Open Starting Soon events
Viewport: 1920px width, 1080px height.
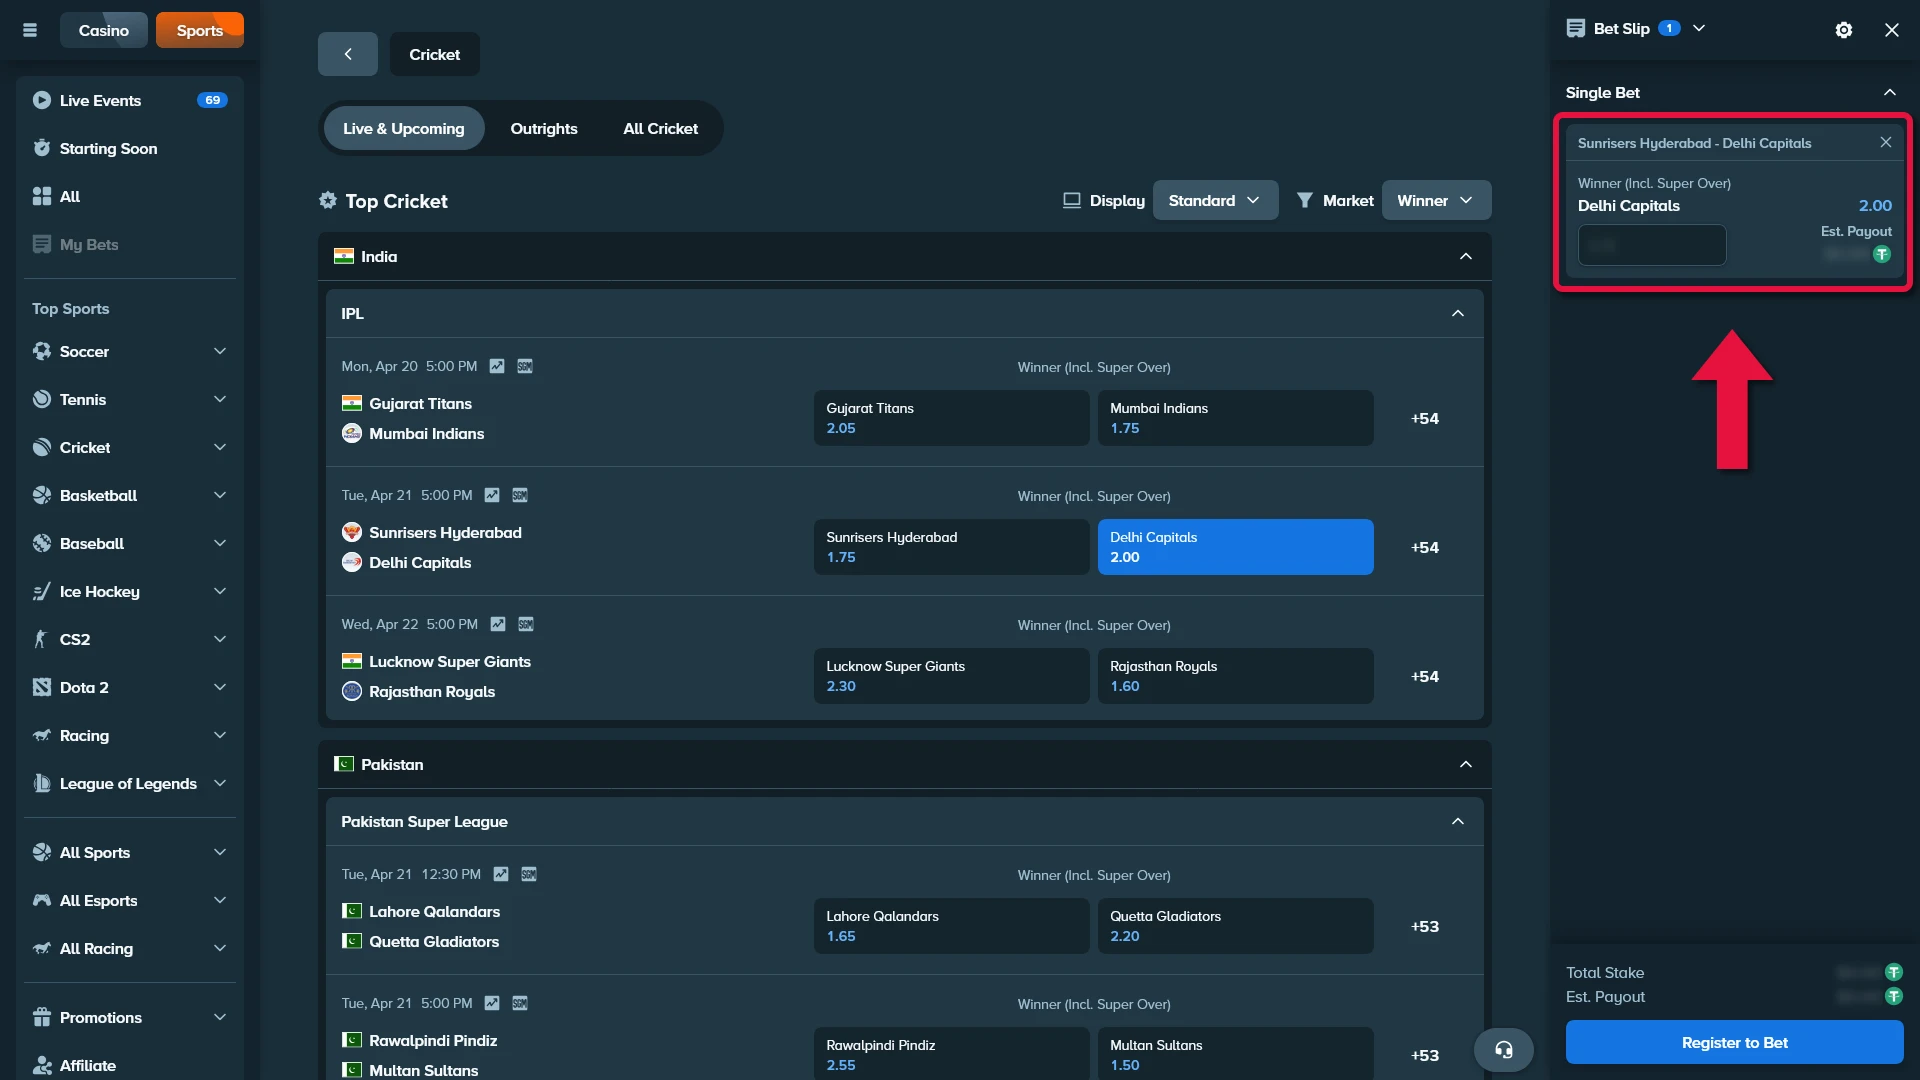[x=130, y=148]
